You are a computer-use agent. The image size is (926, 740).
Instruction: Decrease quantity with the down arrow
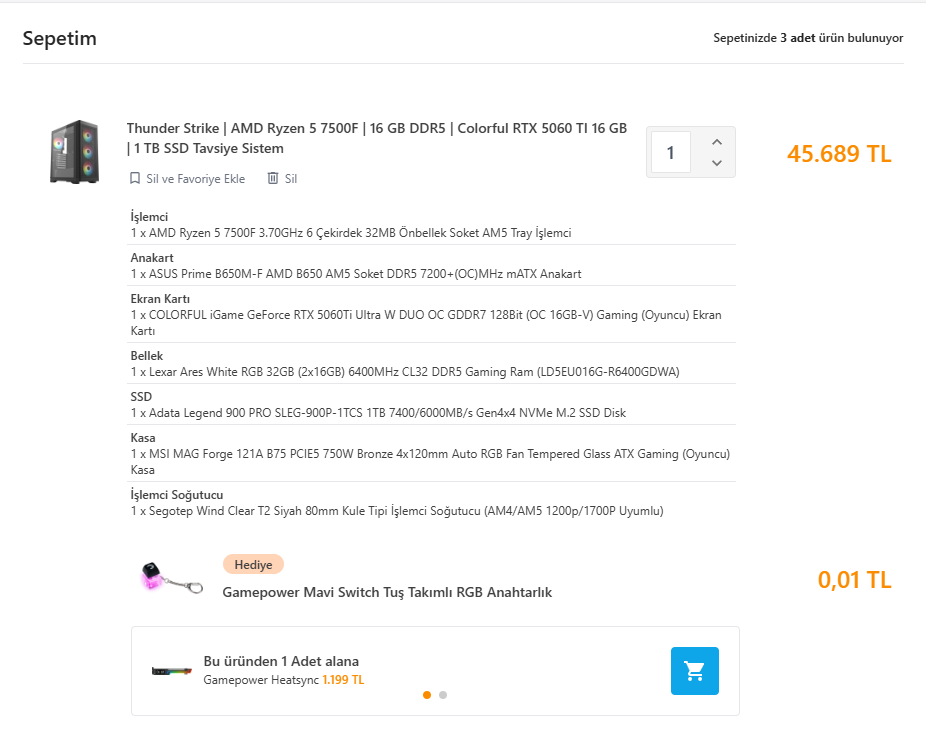pyautogui.click(x=717, y=163)
